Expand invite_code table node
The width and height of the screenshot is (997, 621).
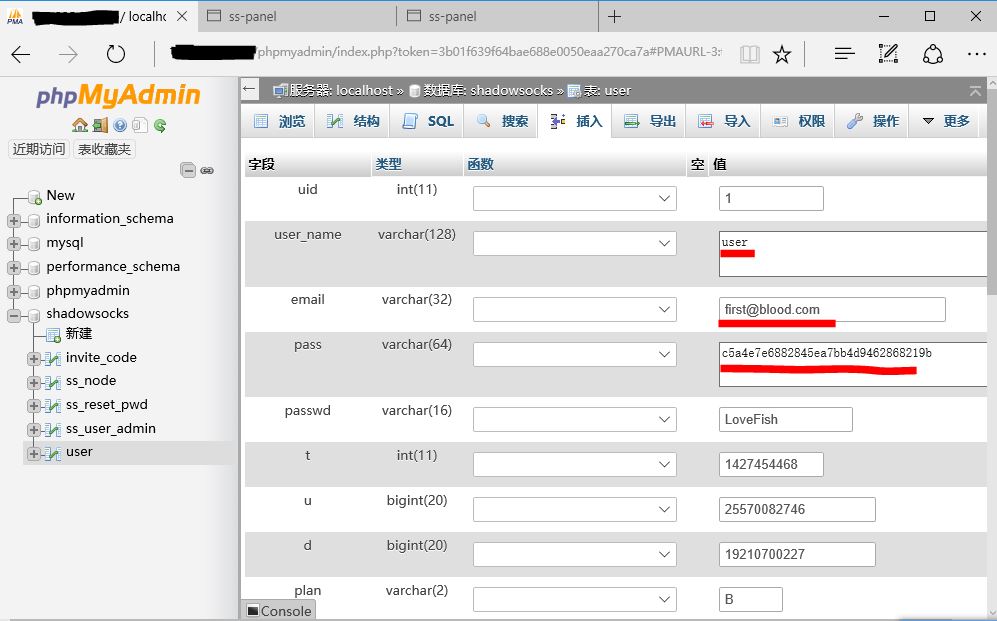[34, 358]
